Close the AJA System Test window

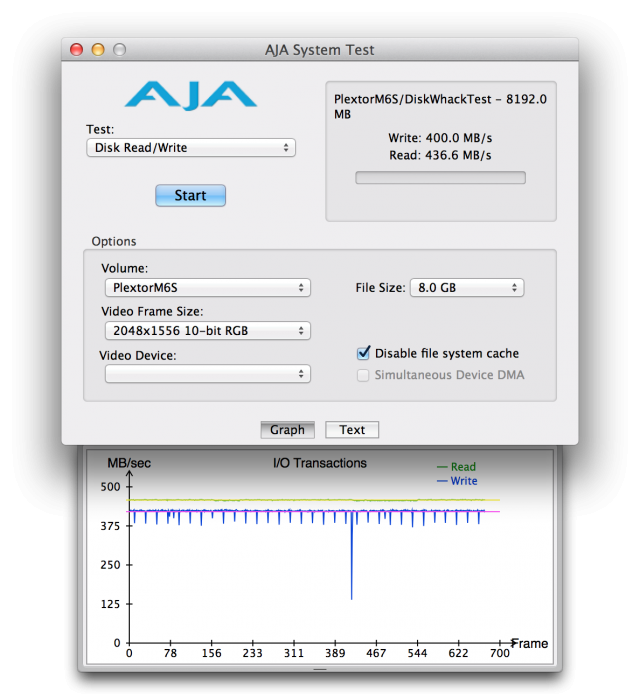pos(77,49)
